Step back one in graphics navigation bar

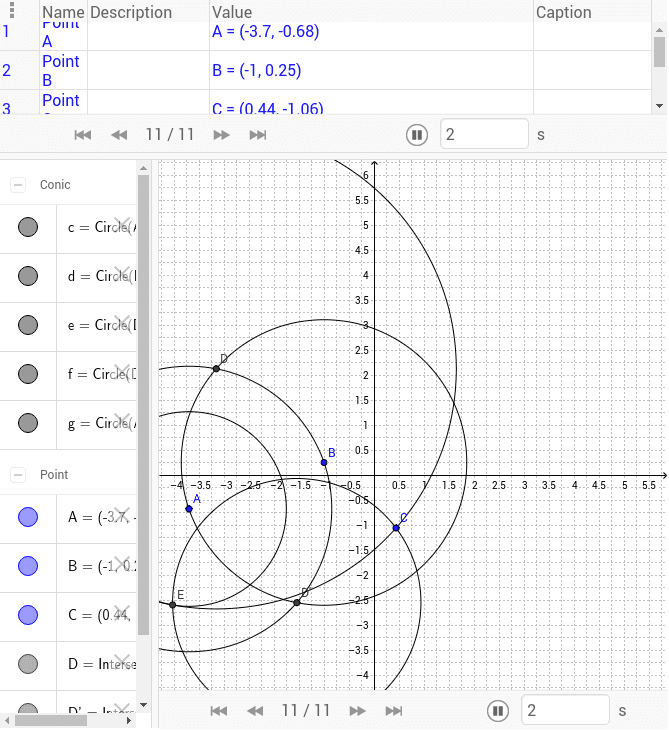coord(255,711)
